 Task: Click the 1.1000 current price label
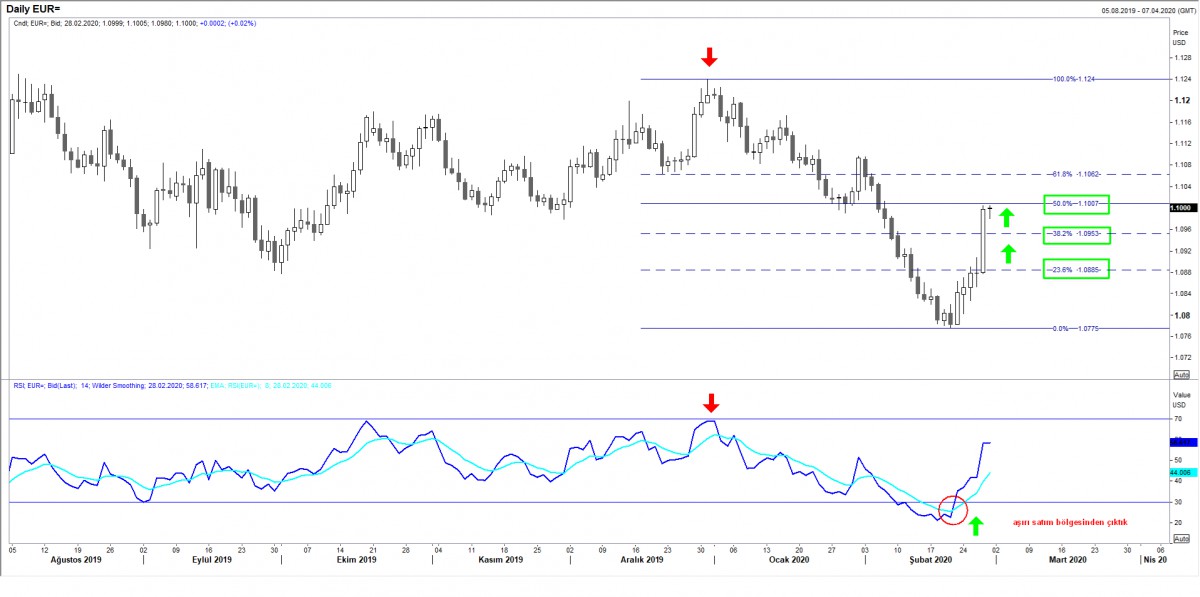pyautogui.click(x=1180, y=207)
